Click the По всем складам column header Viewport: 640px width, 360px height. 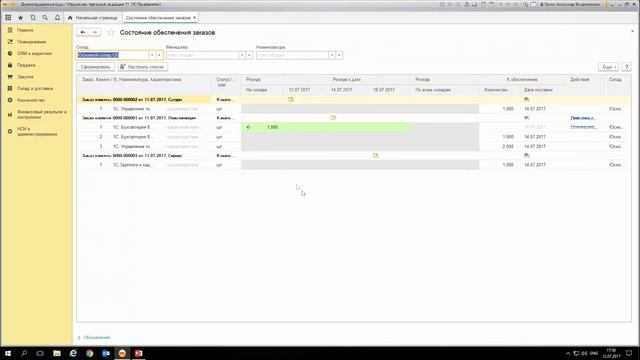point(433,90)
